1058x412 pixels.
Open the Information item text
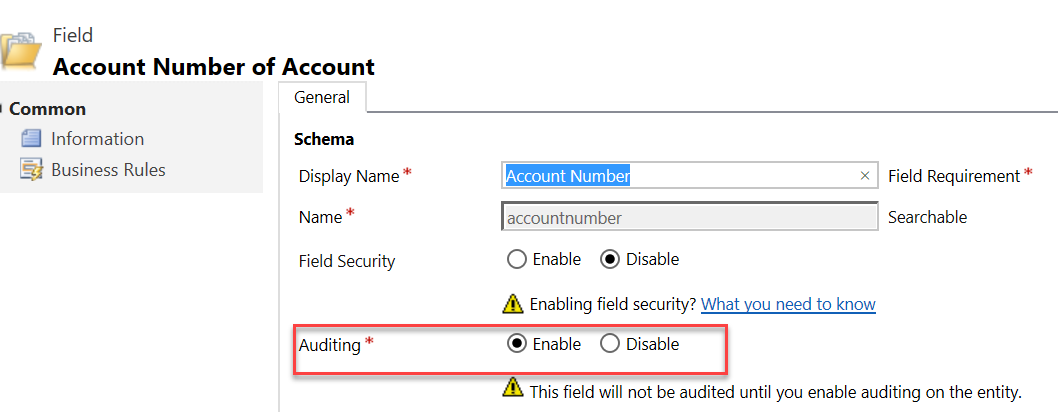coord(97,139)
